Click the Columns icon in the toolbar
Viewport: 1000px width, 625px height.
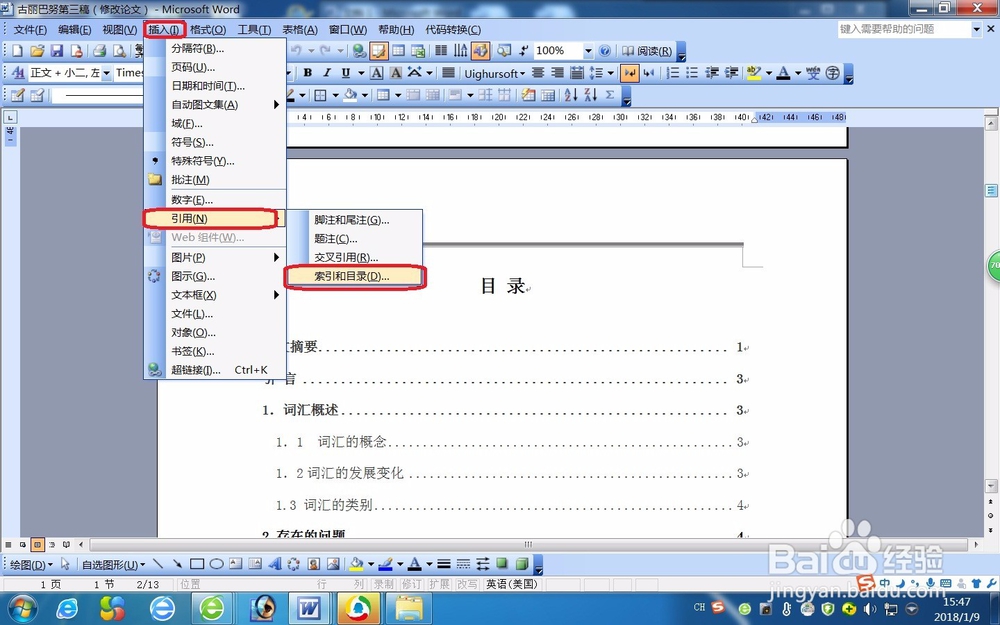coord(441,51)
